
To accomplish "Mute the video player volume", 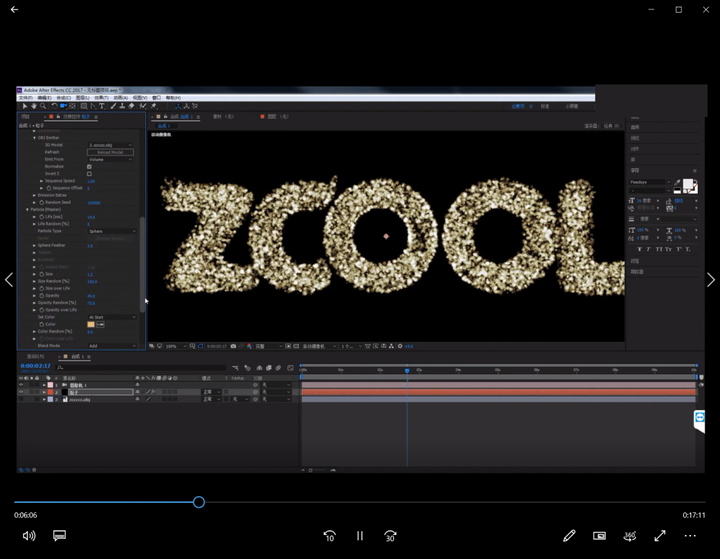I will tap(29, 536).
